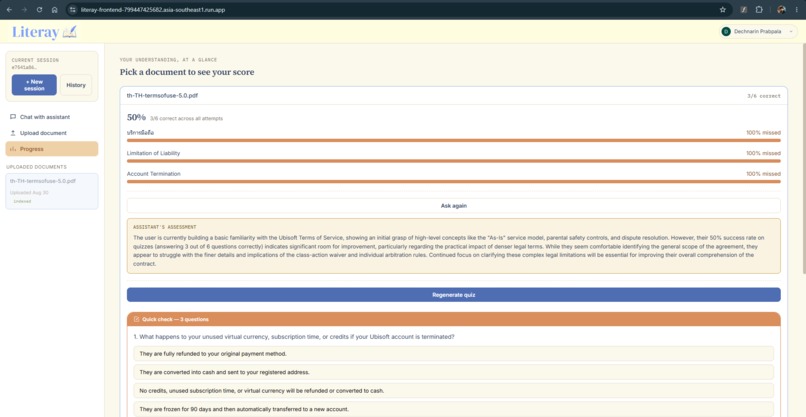Click the green user avatar circle
The width and height of the screenshot is (806, 417).
726,32
